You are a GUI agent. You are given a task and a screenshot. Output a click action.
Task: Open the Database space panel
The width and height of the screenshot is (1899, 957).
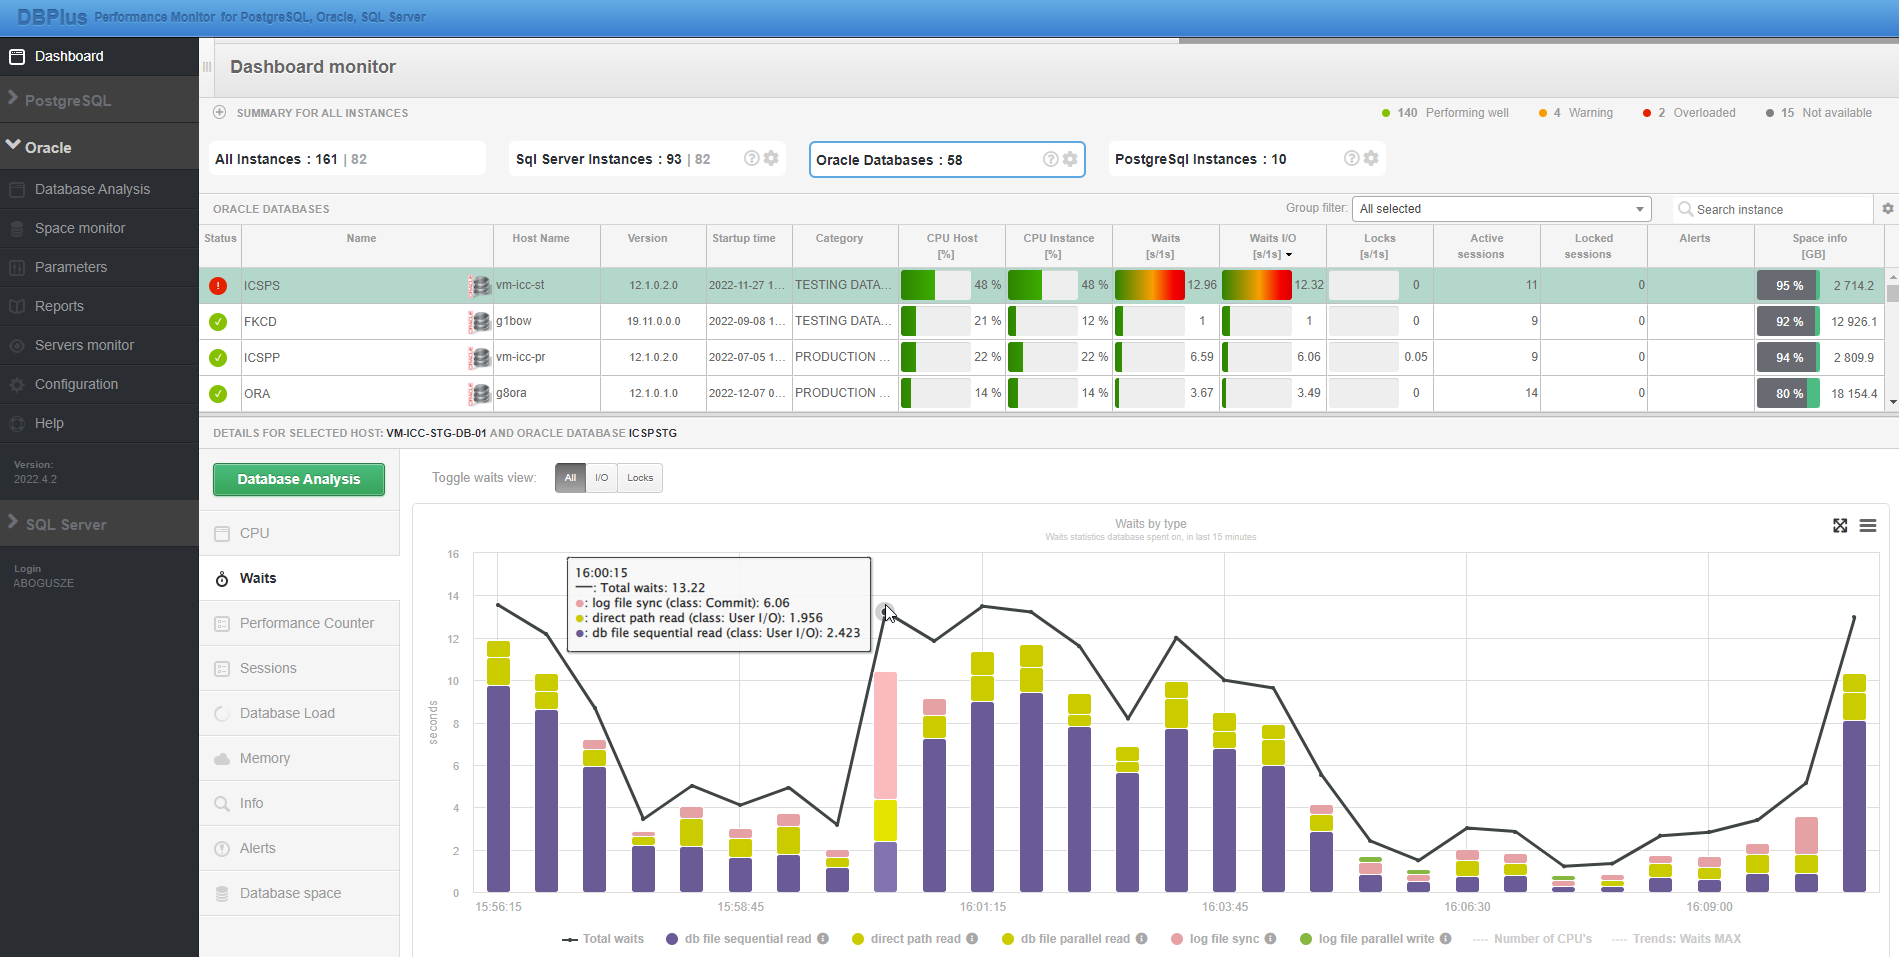point(290,893)
